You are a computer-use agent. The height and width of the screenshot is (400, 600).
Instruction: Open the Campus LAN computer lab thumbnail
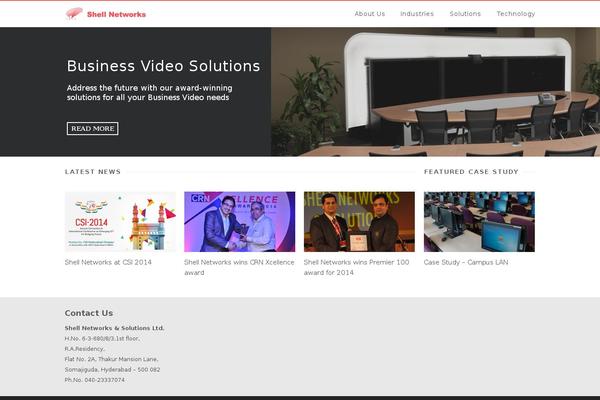479,222
